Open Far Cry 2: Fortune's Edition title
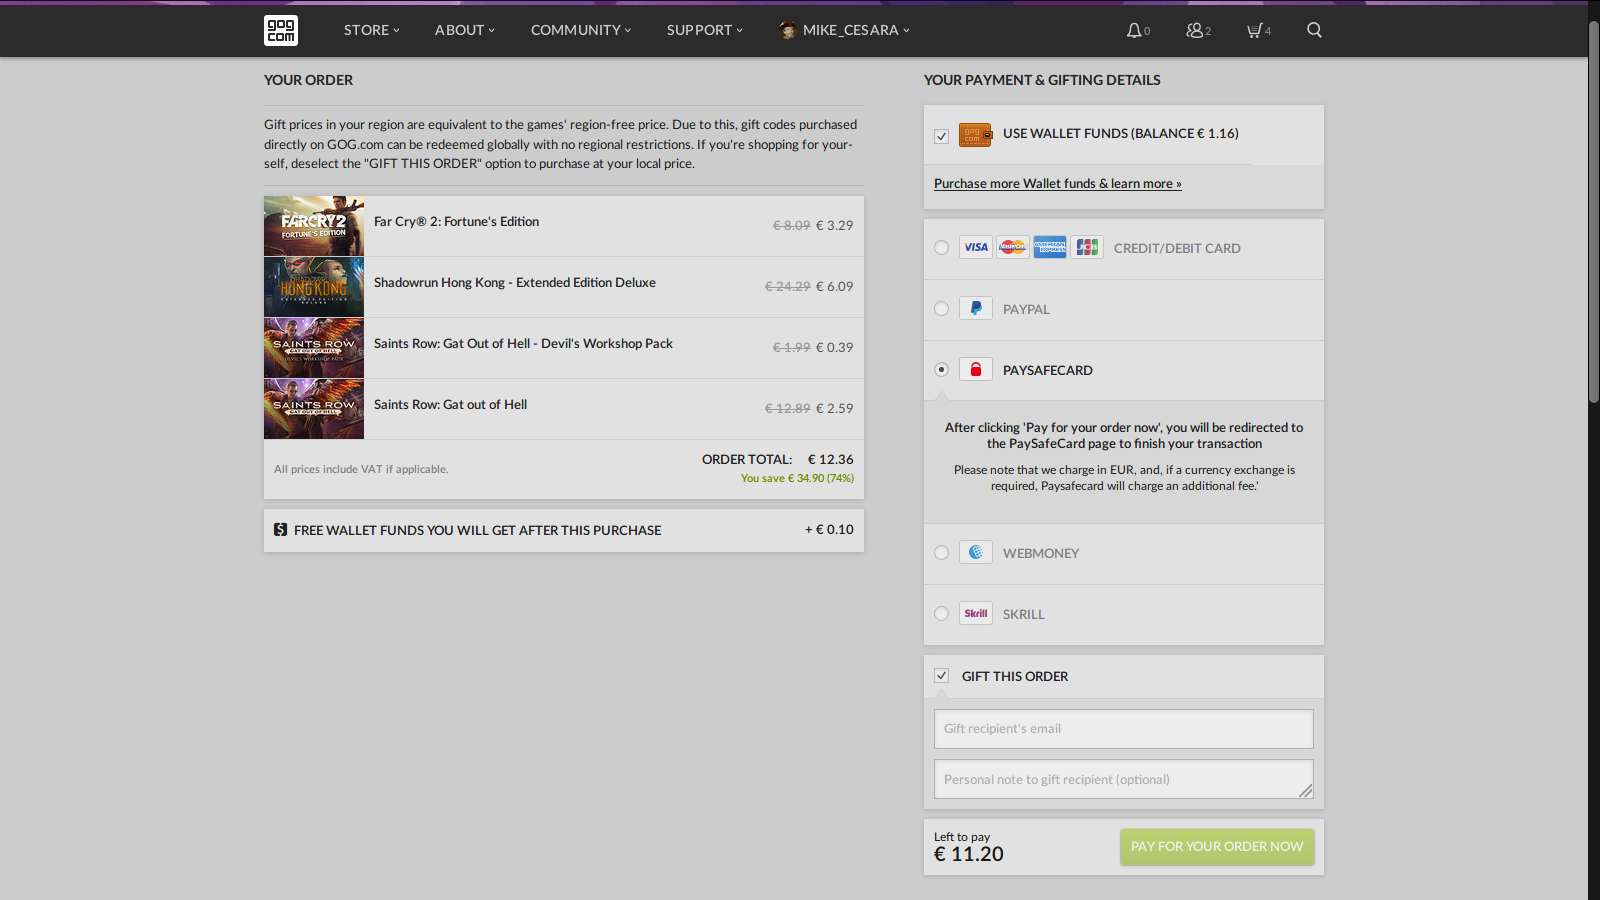1600x900 pixels. 456,222
